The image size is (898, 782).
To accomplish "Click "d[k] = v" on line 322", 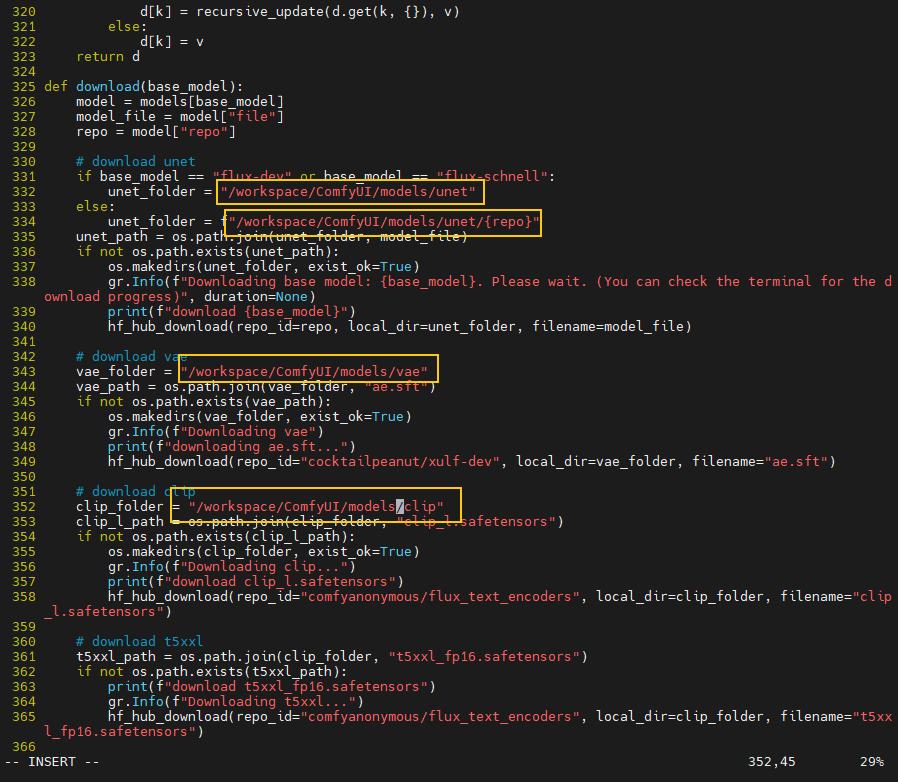I will coord(172,42).
